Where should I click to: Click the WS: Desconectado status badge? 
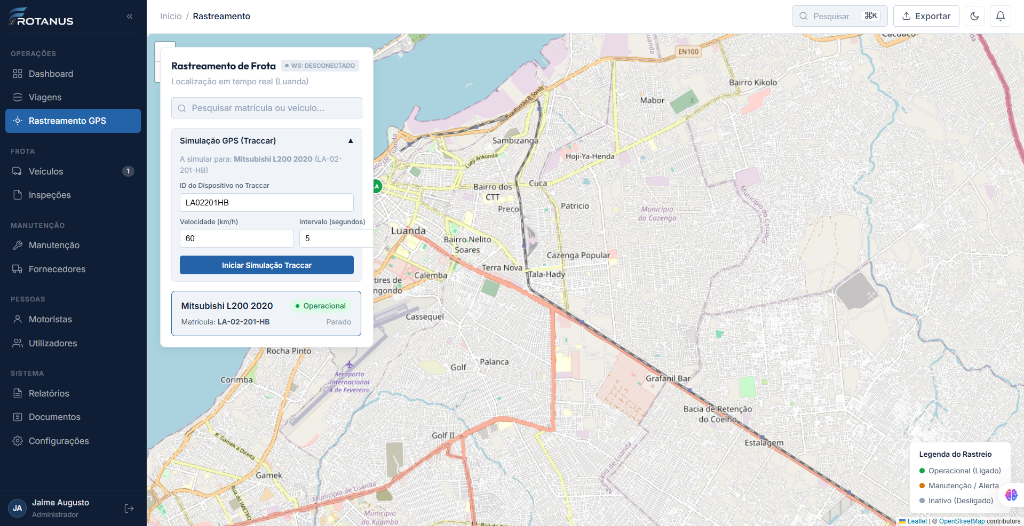[320, 66]
